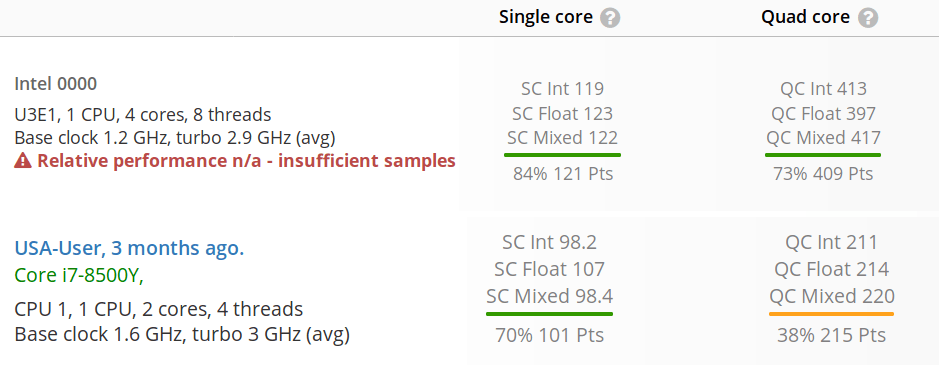
Task: Open the USA-User, 3 months ago link
Action: pyautogui.click(x=129, y=248)
